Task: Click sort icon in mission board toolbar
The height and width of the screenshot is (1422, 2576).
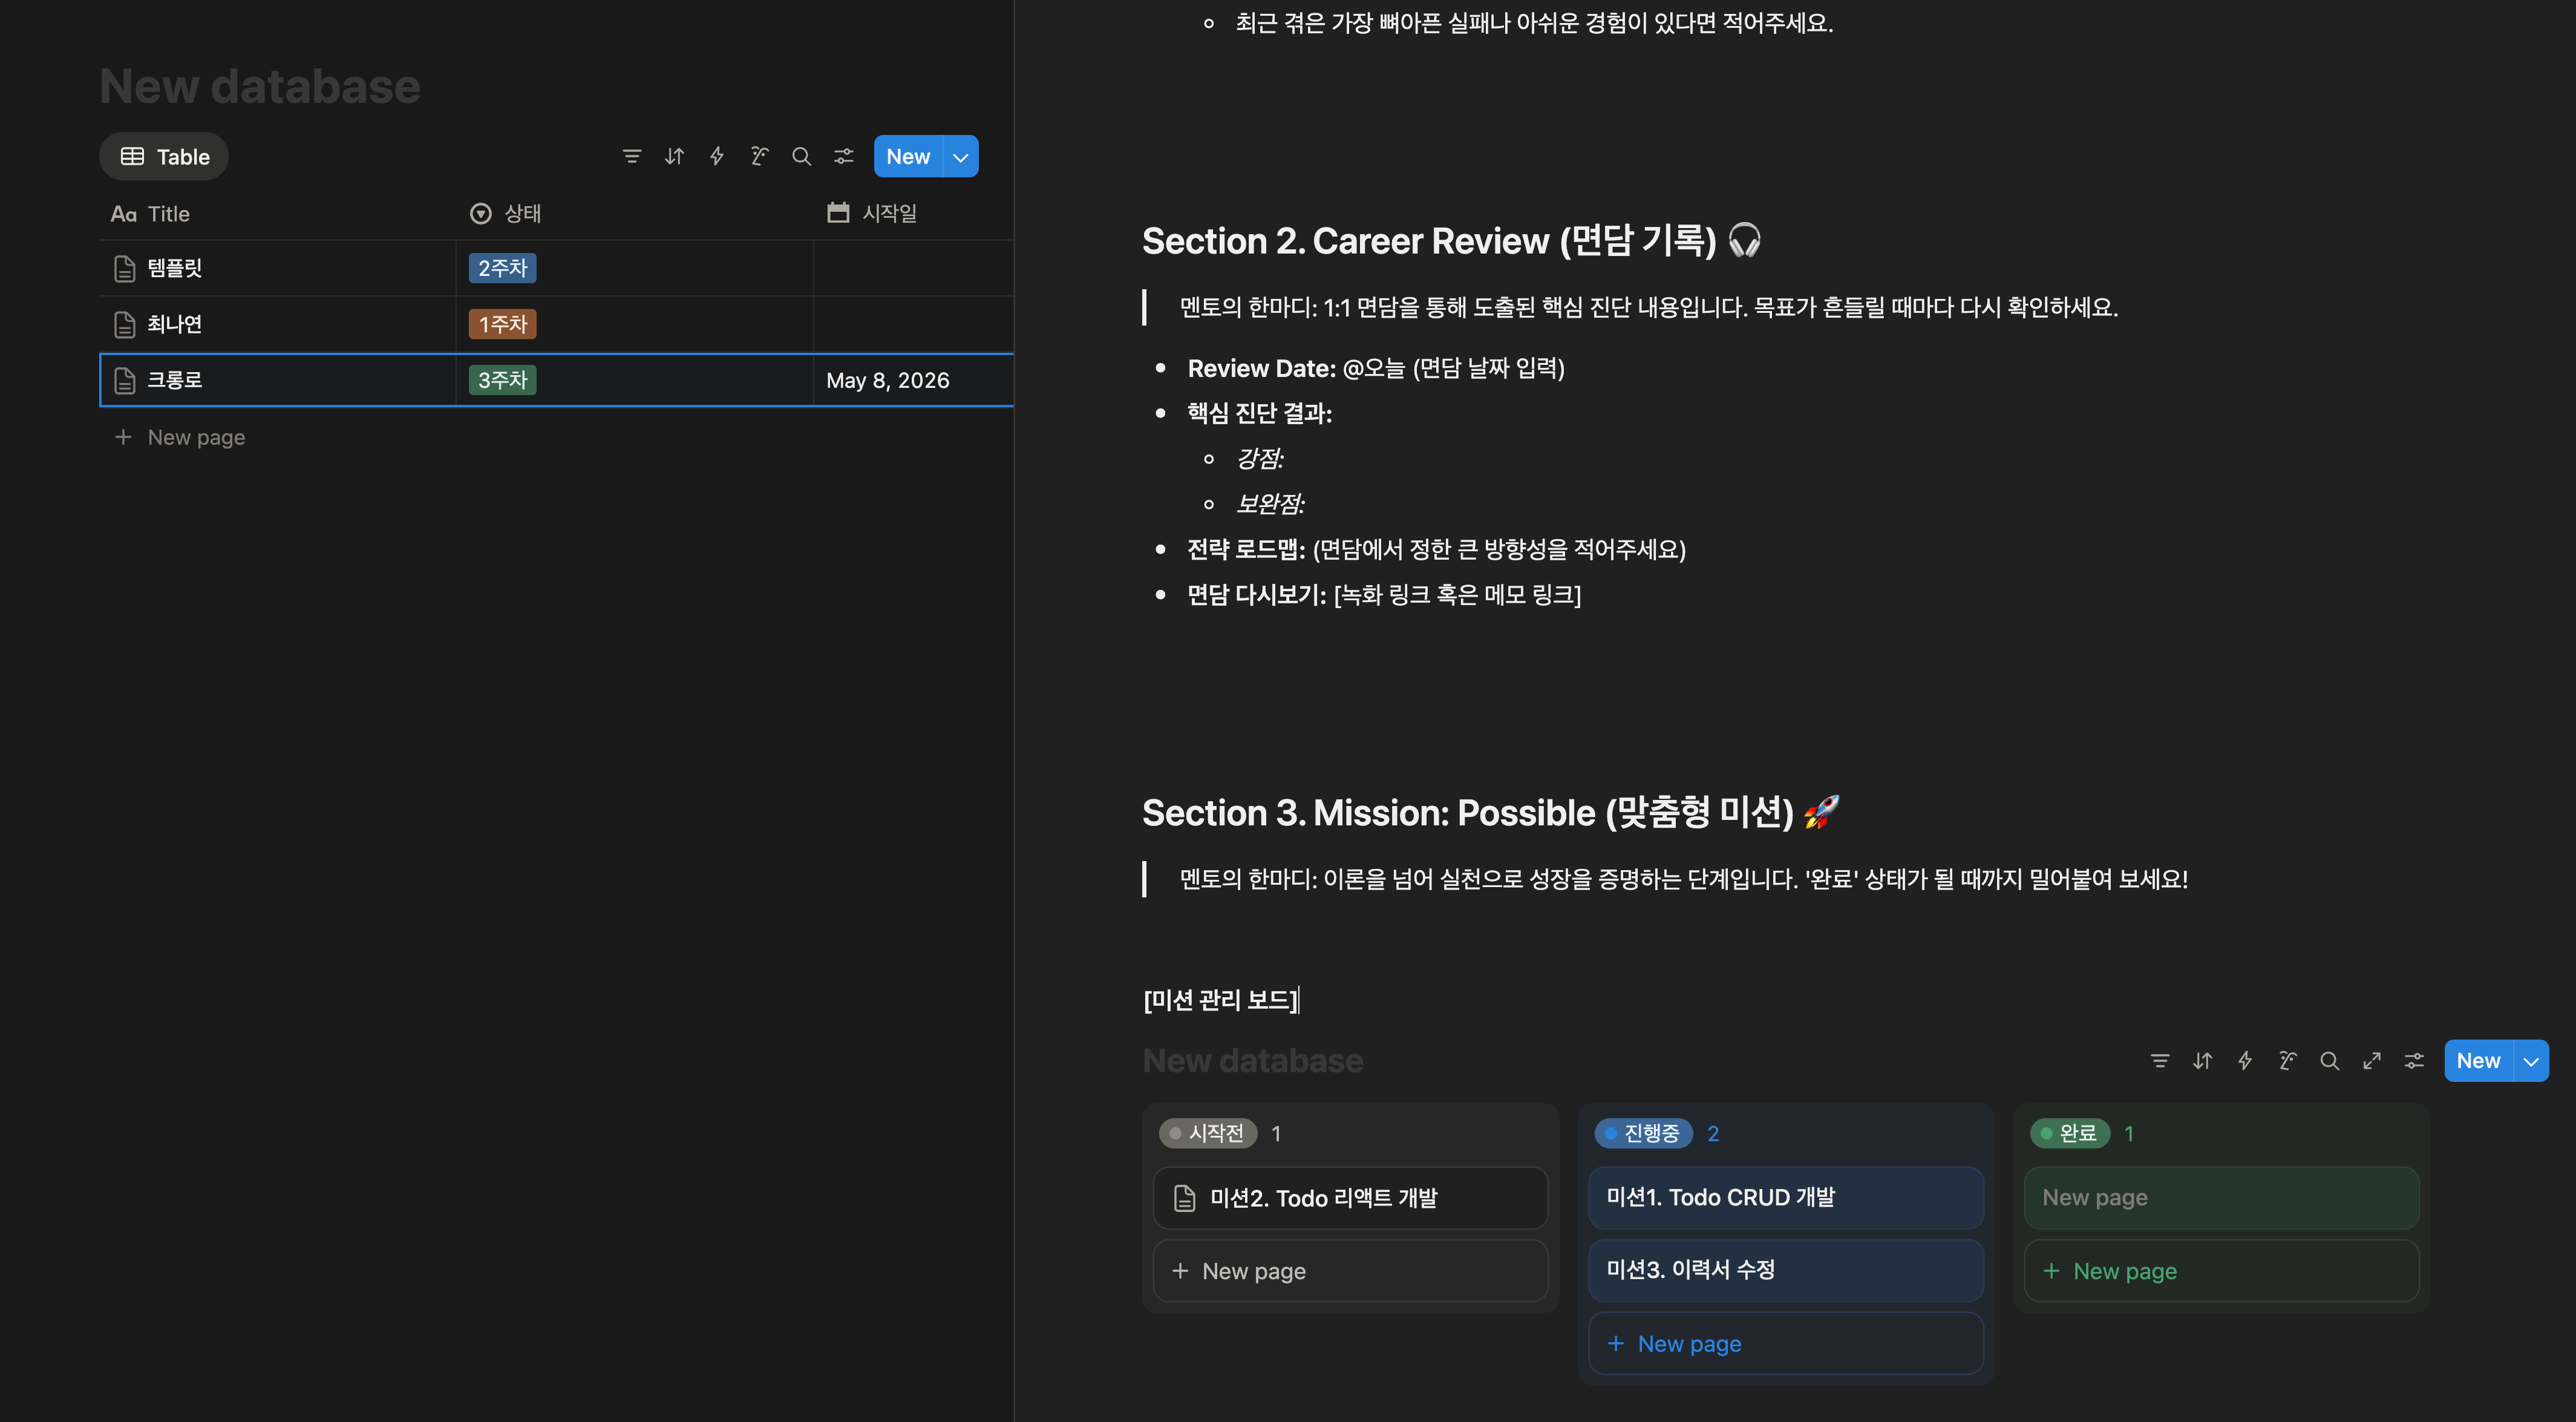Action: 2202,1061
